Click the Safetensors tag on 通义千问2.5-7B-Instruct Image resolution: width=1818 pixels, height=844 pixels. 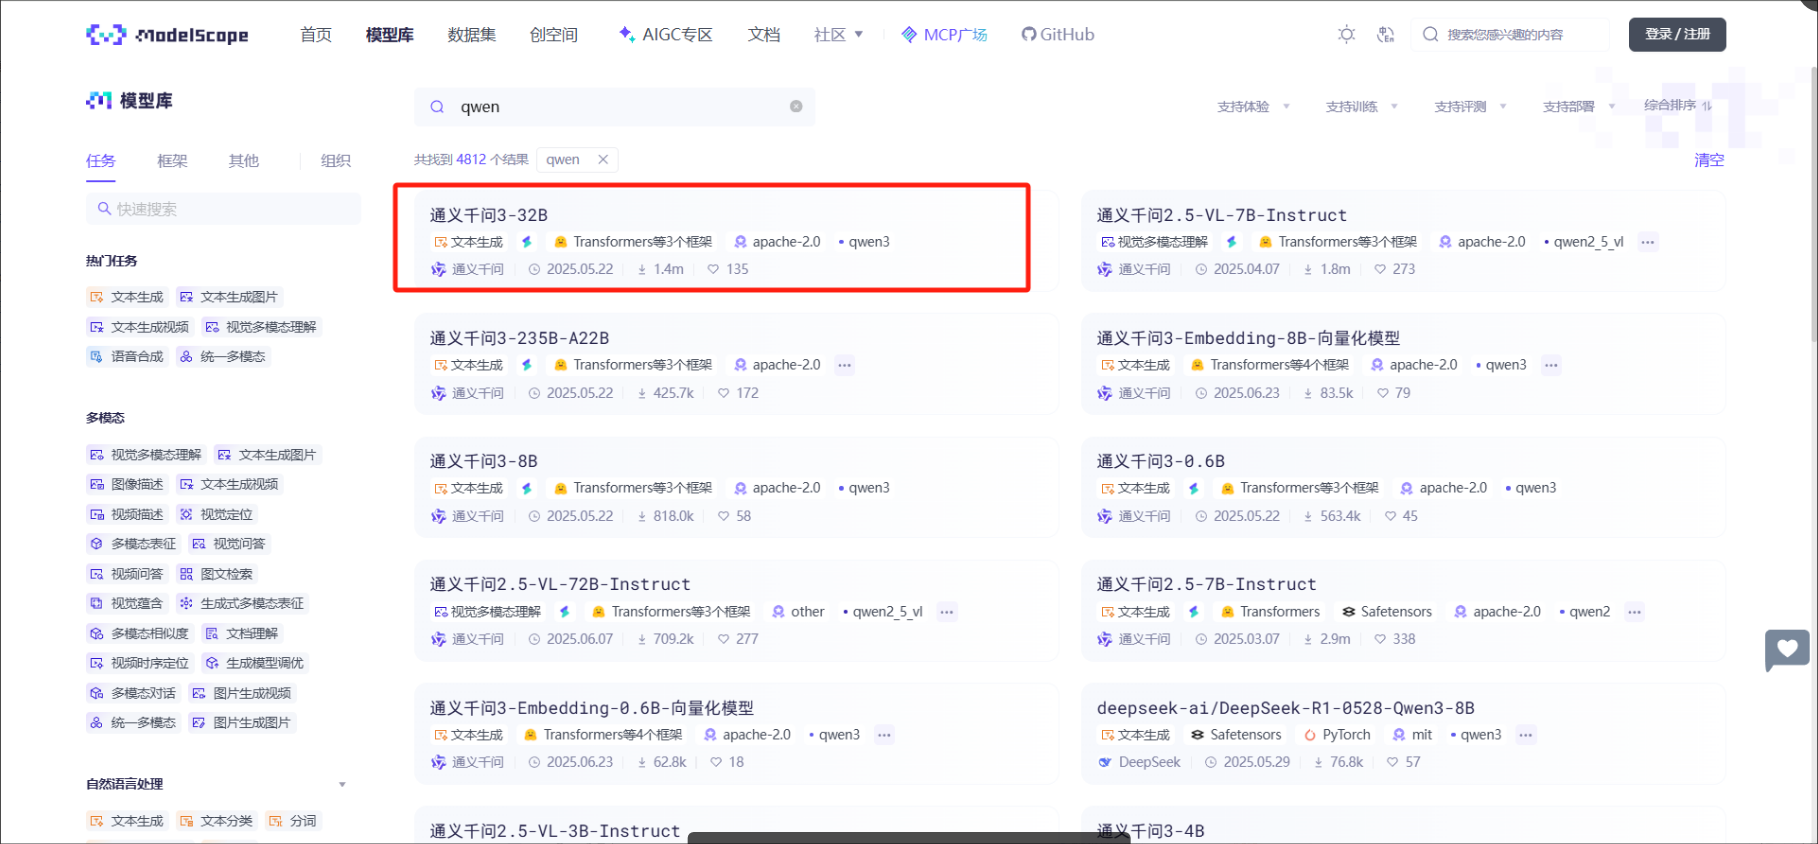[x=1387, y=612]
